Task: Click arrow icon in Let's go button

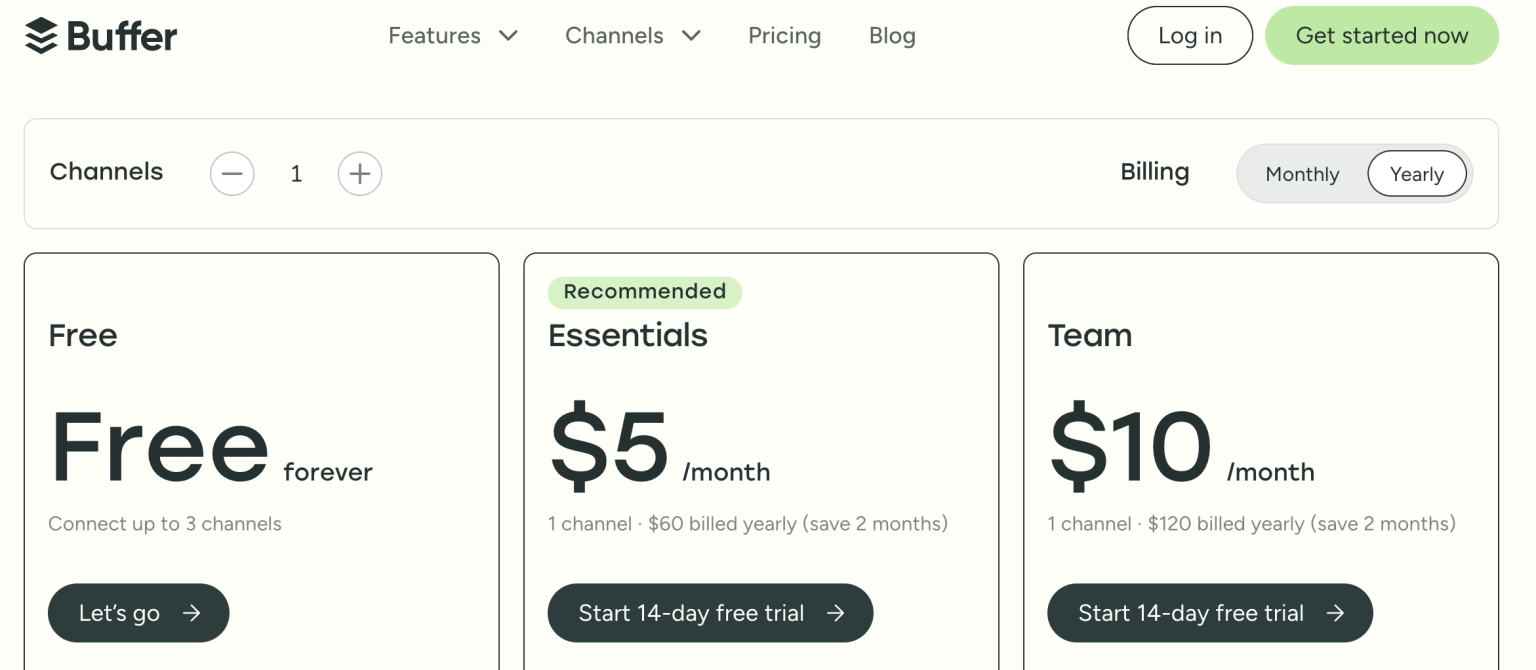Action: (x=192, y=613)
